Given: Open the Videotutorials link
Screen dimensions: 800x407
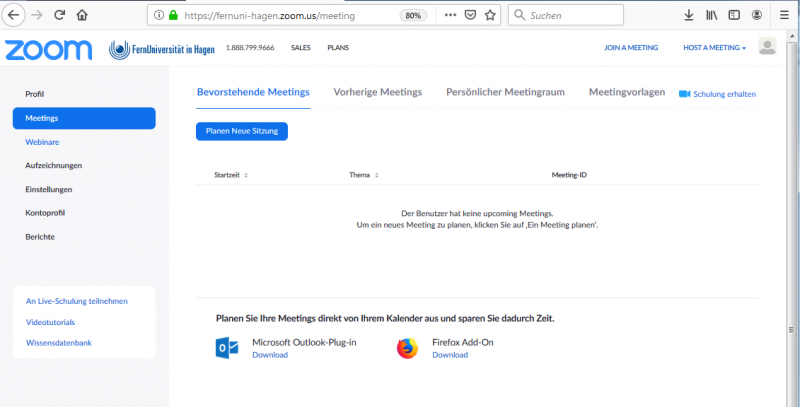Looking at the screenshot, I should pyautogui.click(x=51, y=322).
